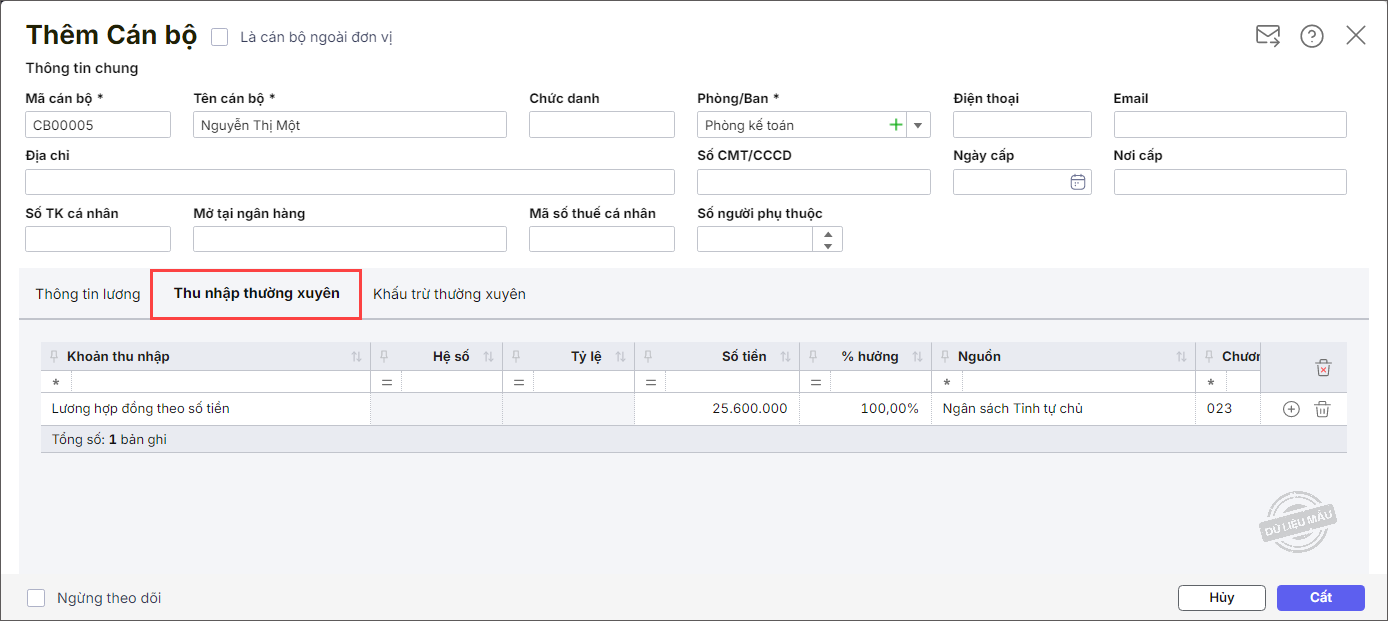The height and width of the screenshot is (621, 1388).
Task: Open the Khấu trừ thường xuyên tab
Action: (449, 294)
